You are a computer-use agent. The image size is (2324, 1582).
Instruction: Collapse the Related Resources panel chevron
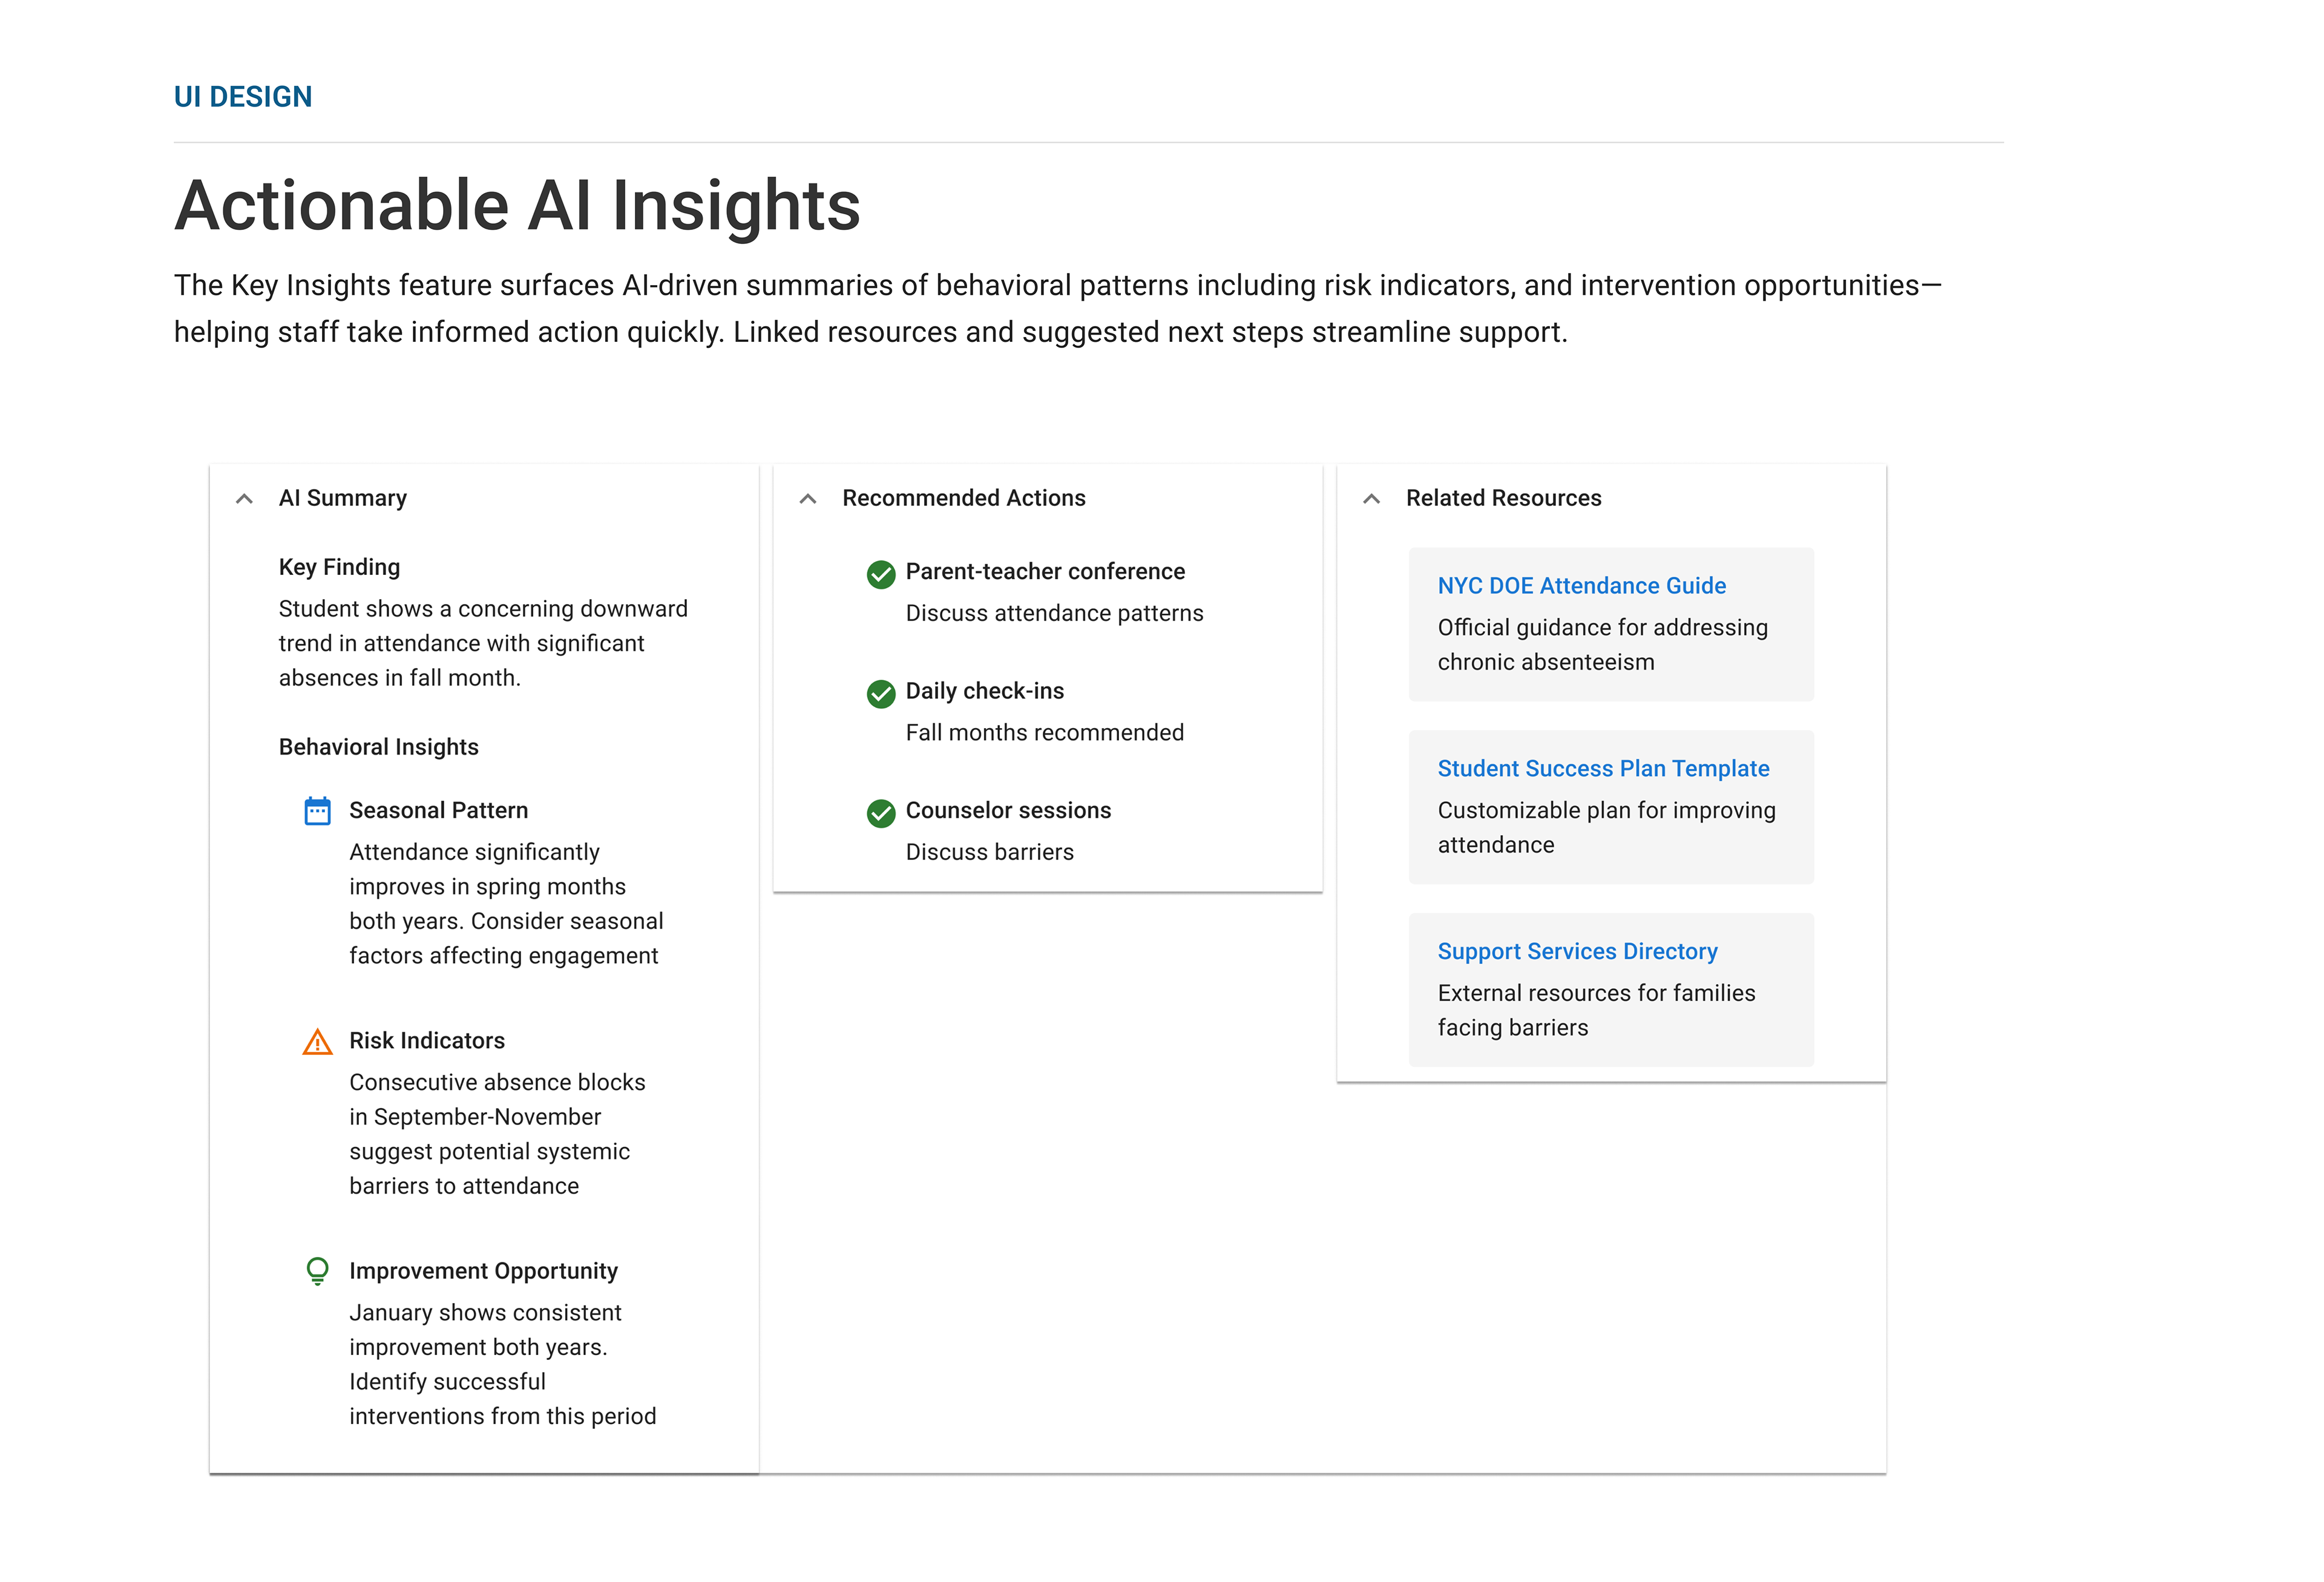tap(1371, 498)
